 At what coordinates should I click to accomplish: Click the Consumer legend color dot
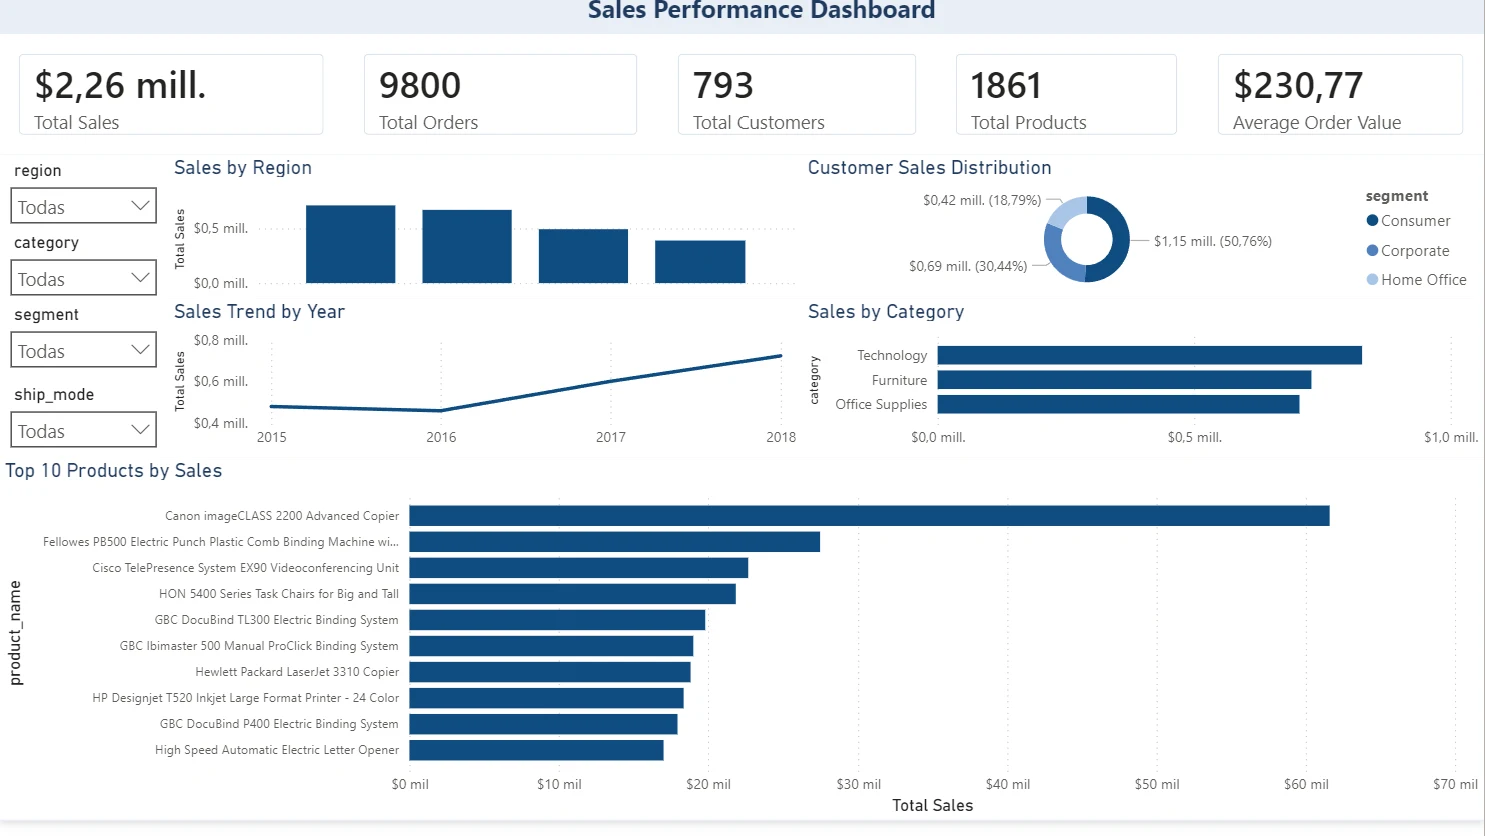[1372, 221]
